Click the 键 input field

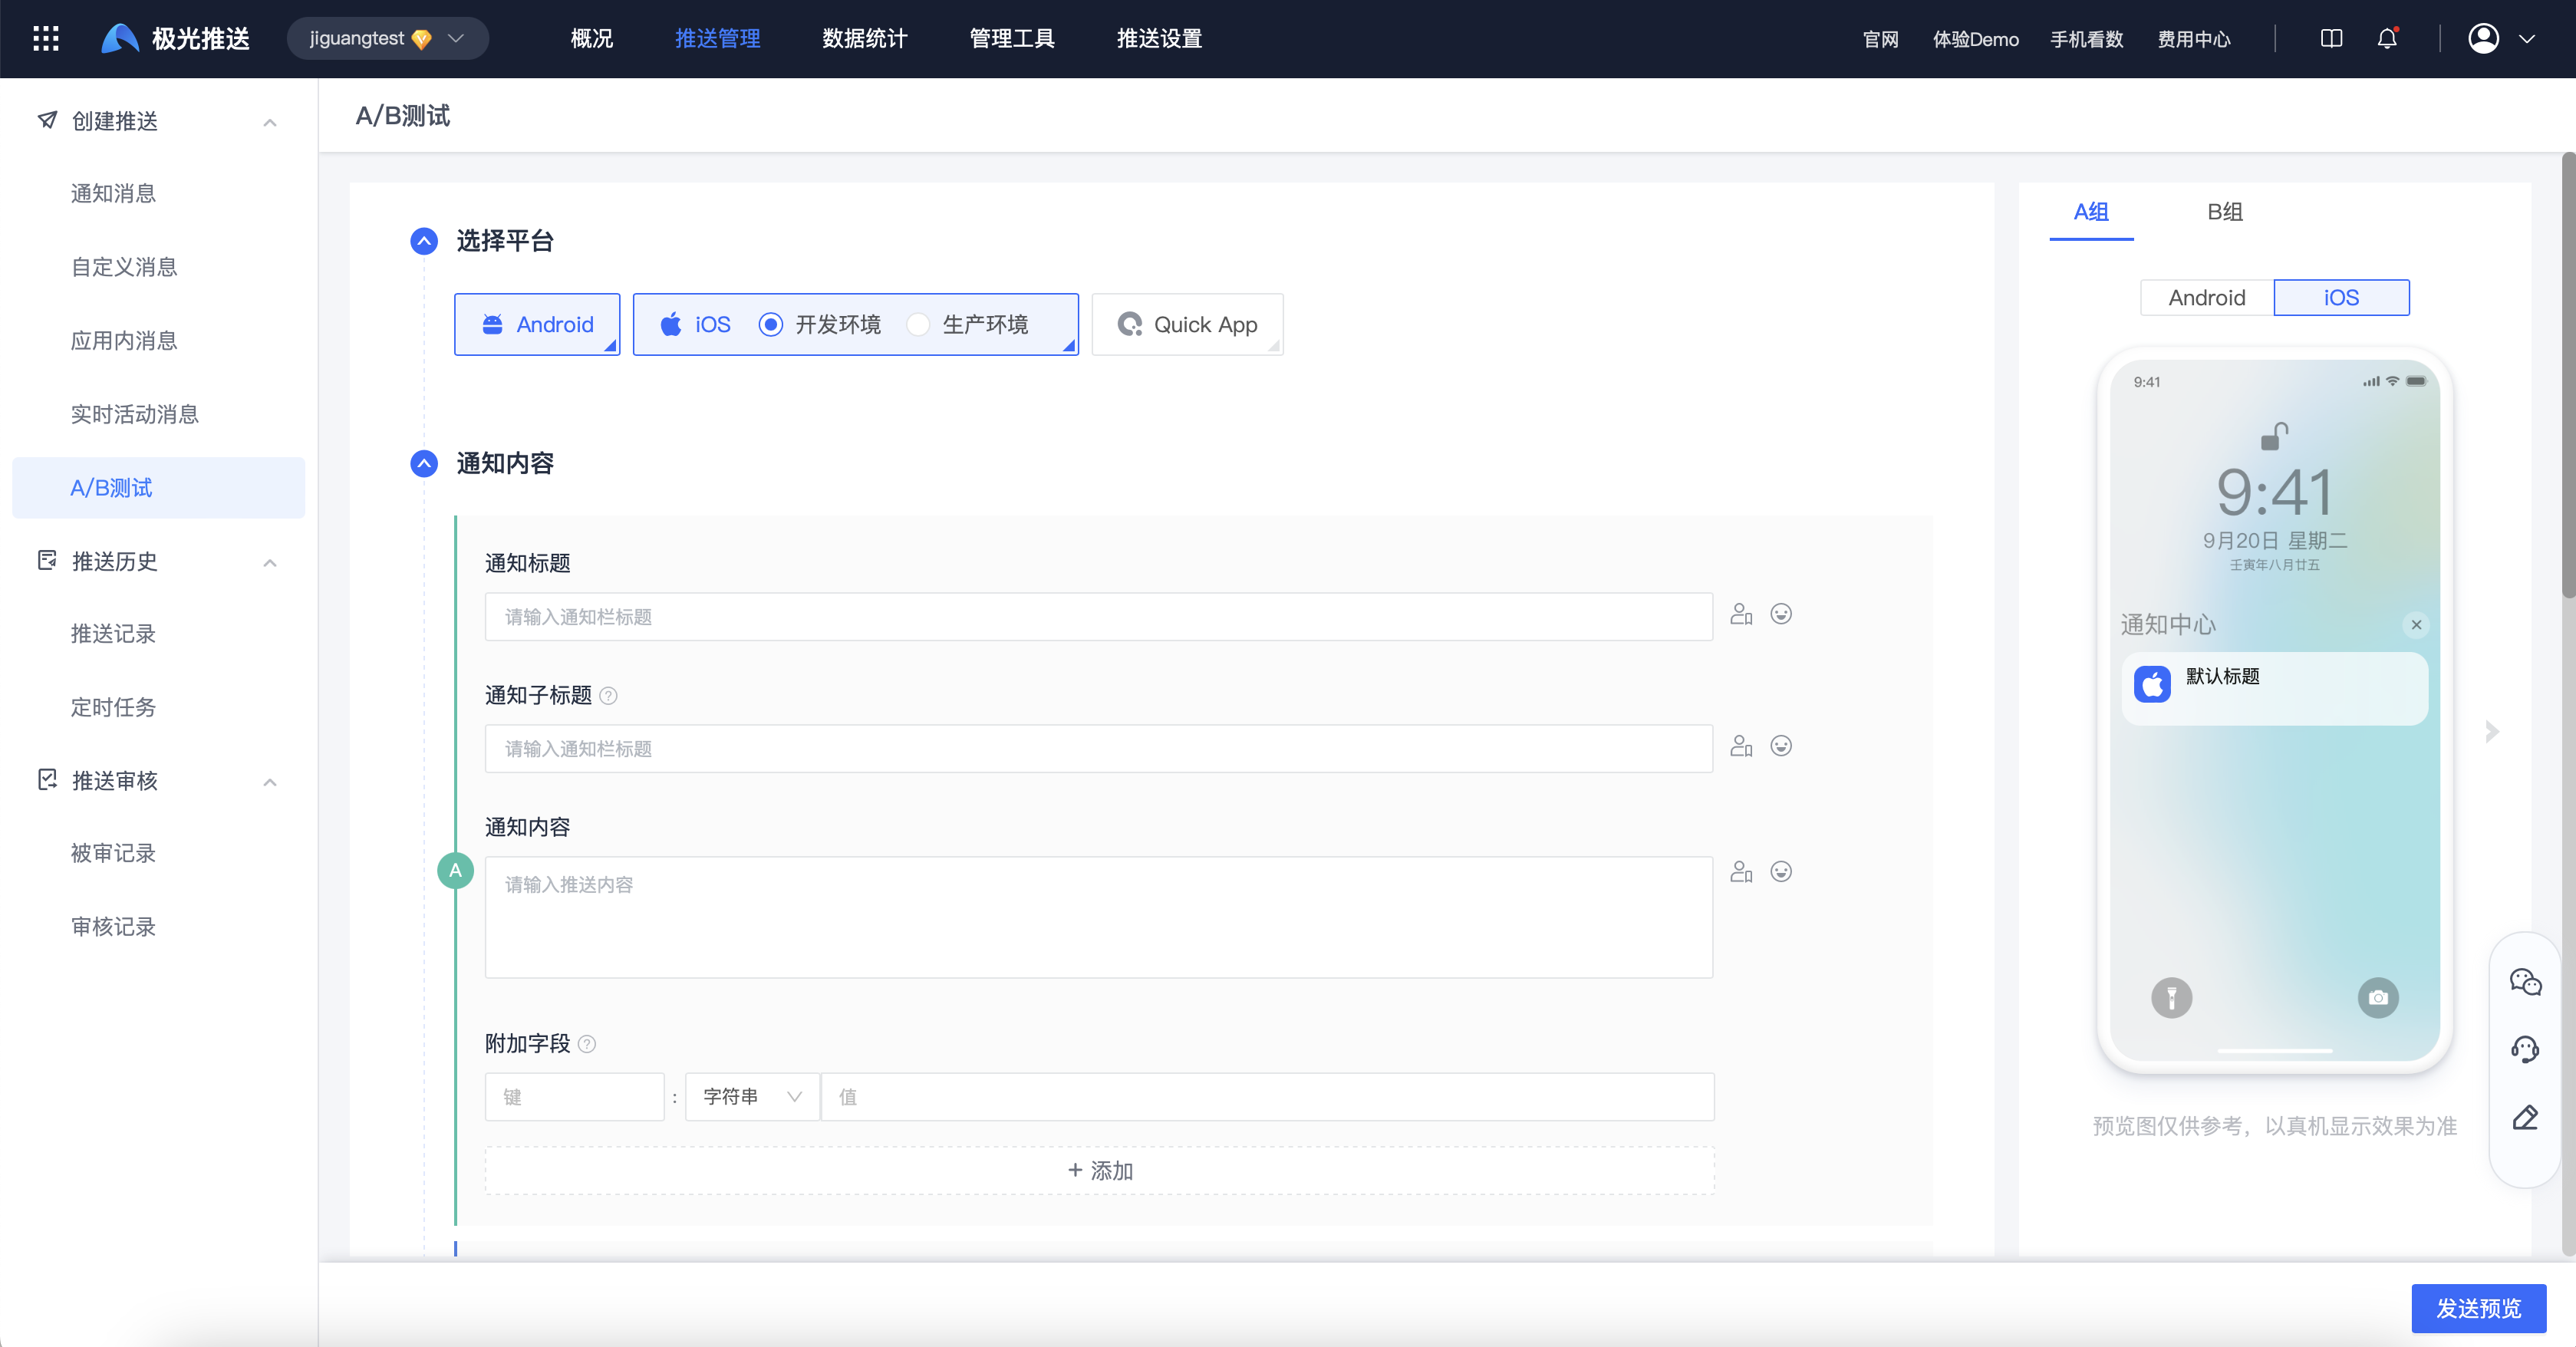pyautogui.click(x=575, y=1097)
